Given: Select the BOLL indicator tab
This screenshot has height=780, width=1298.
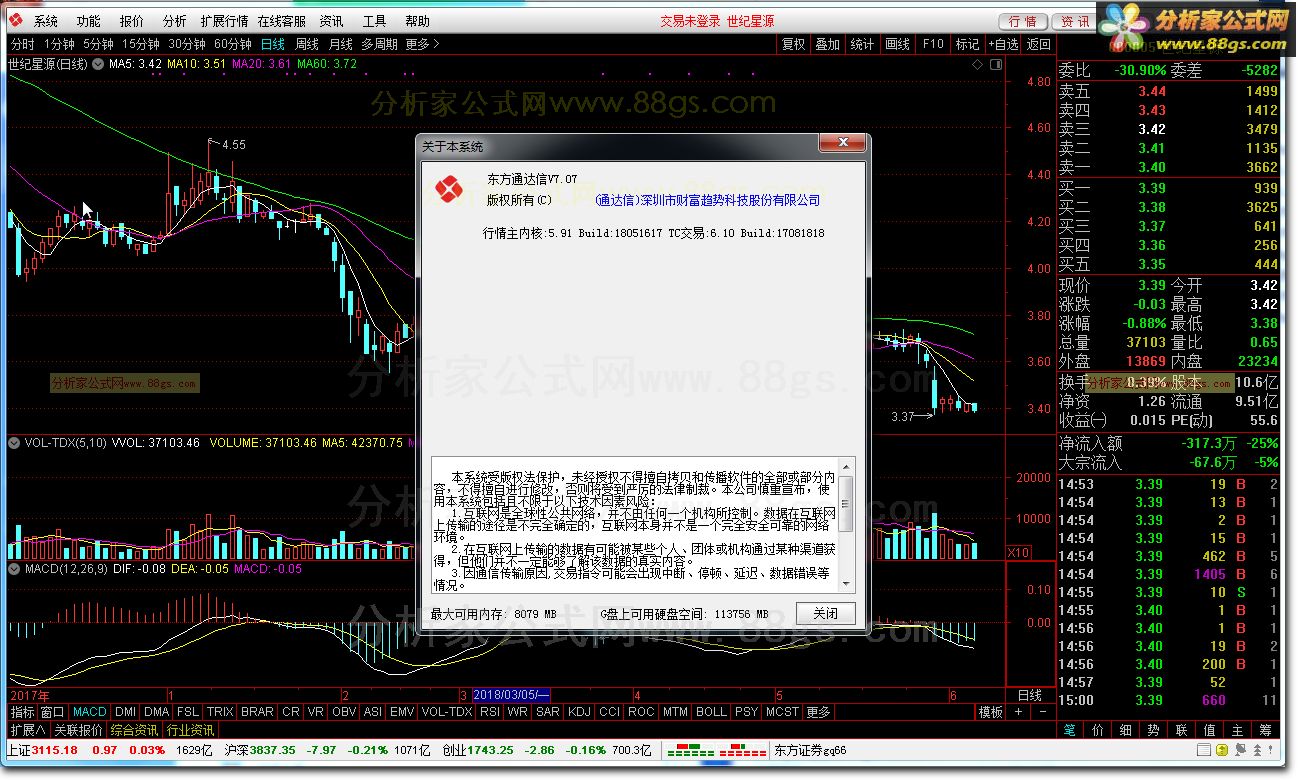Looking at the screenshot, I should (x=711, y=712).
